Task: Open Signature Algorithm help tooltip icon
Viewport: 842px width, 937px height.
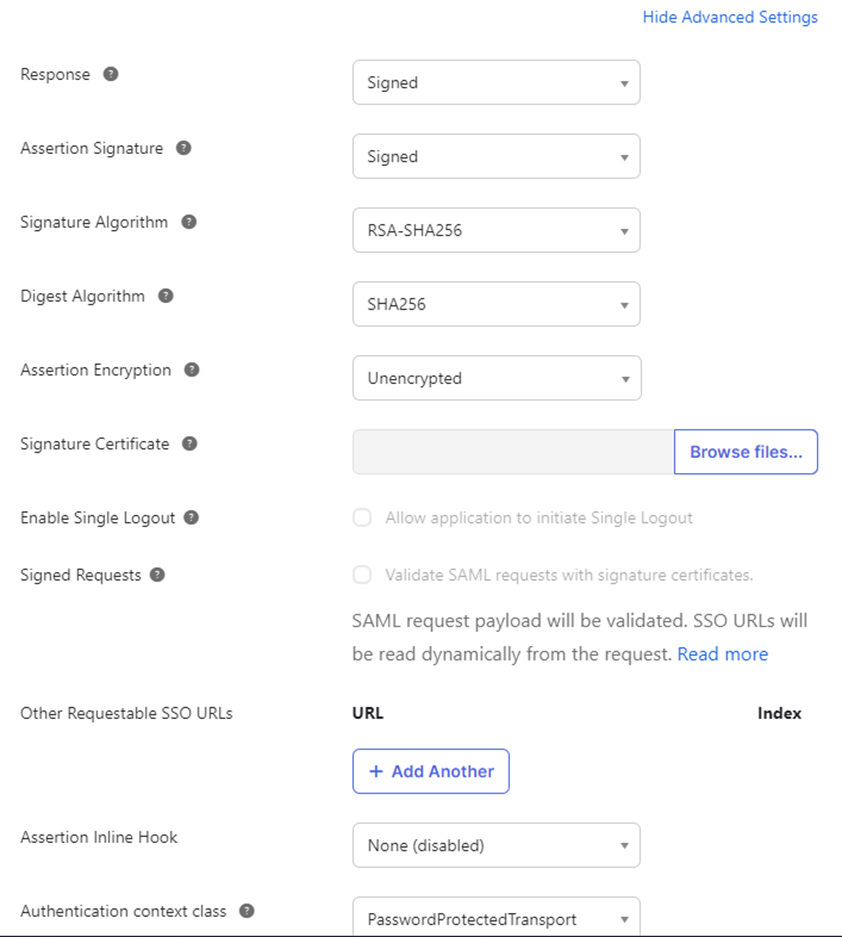Action: 189,222
